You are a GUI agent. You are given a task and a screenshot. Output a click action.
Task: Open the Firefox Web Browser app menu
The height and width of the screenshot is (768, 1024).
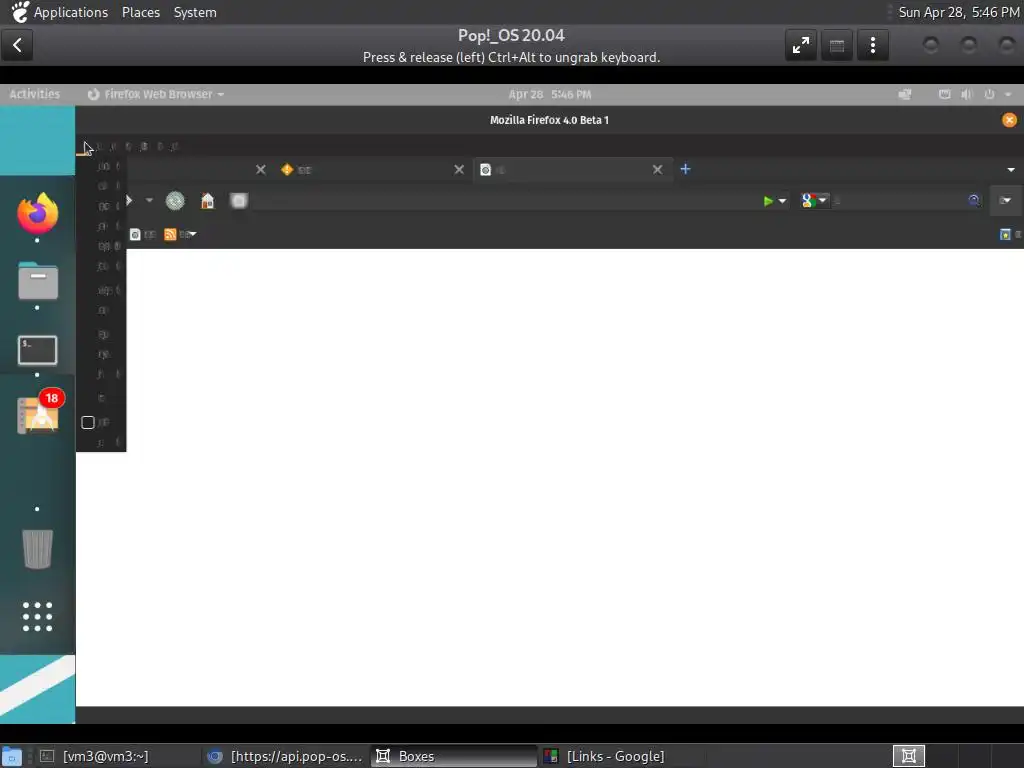[156, 94]
